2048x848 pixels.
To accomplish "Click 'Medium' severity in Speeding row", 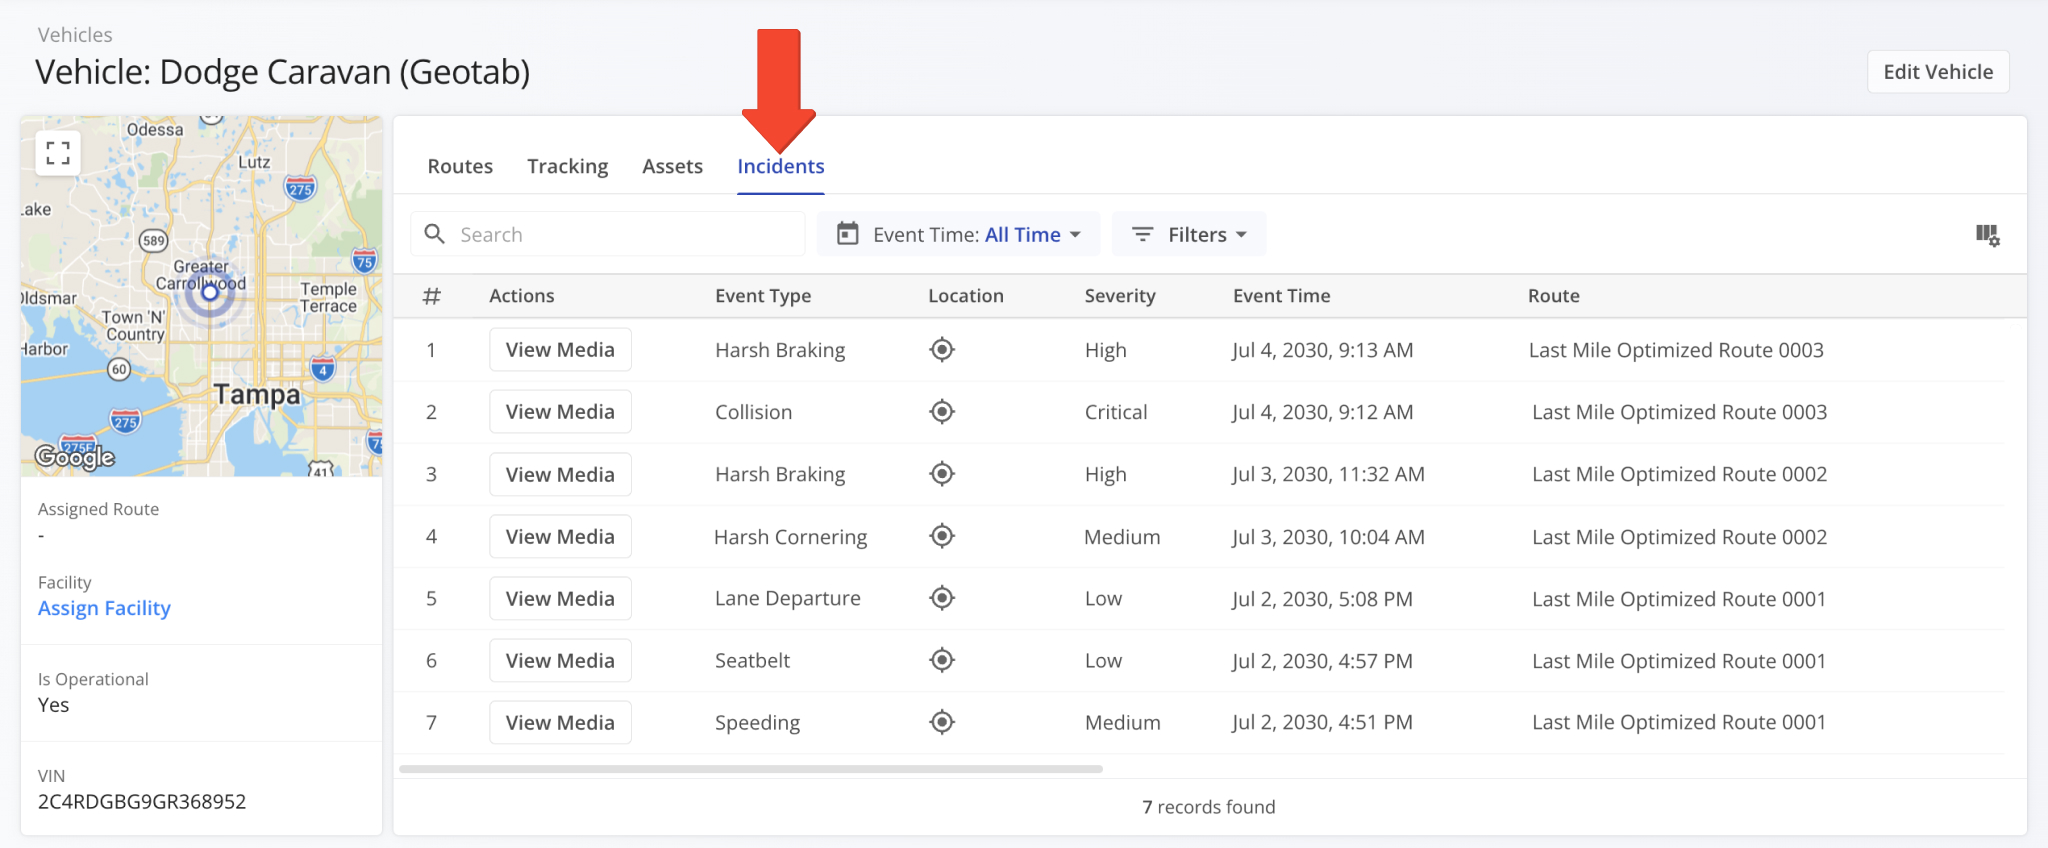I will pos(1123,722).
